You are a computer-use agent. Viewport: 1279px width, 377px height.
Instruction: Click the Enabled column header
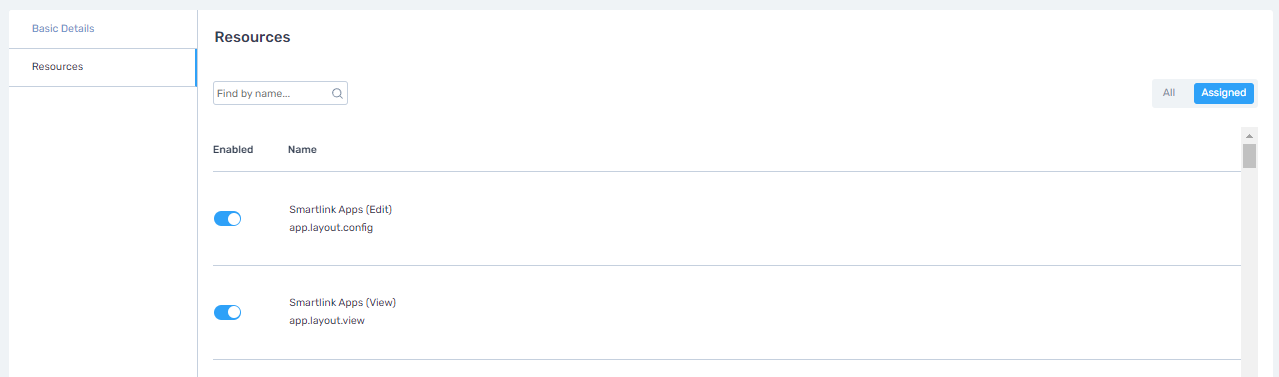[233, 150]
